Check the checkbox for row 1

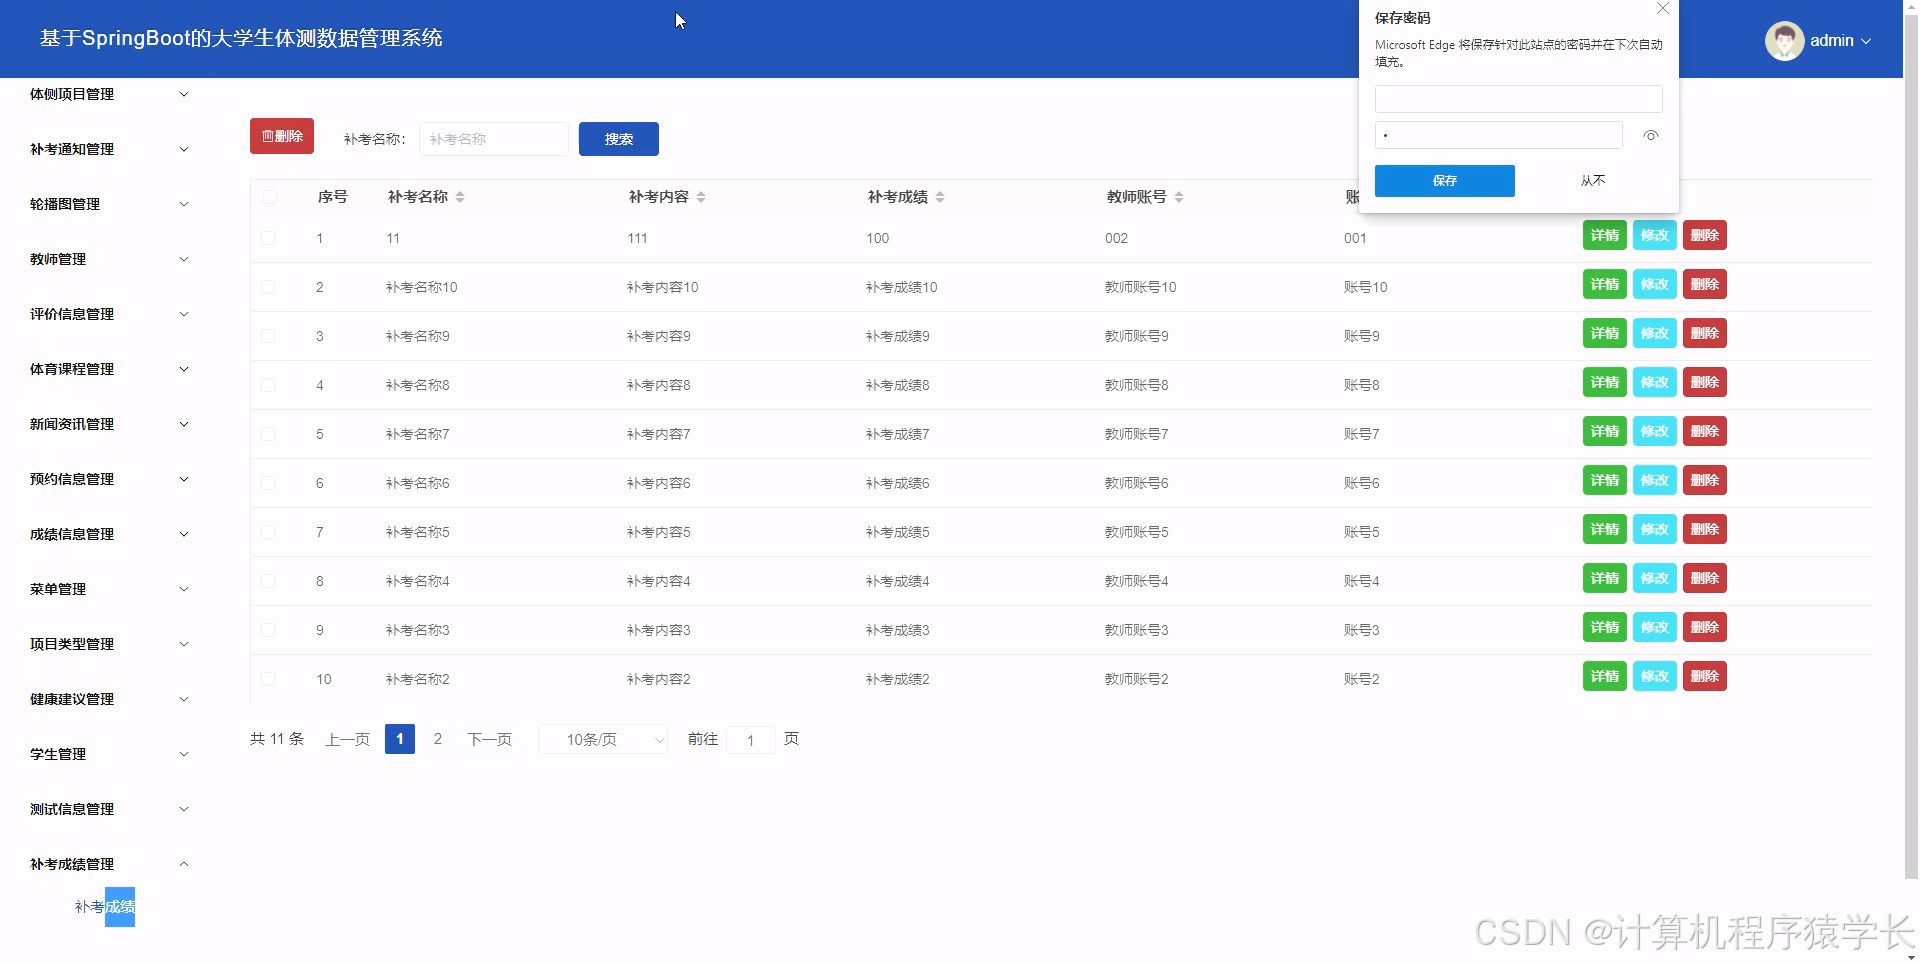pyautogui.click(x=268, y=238)
